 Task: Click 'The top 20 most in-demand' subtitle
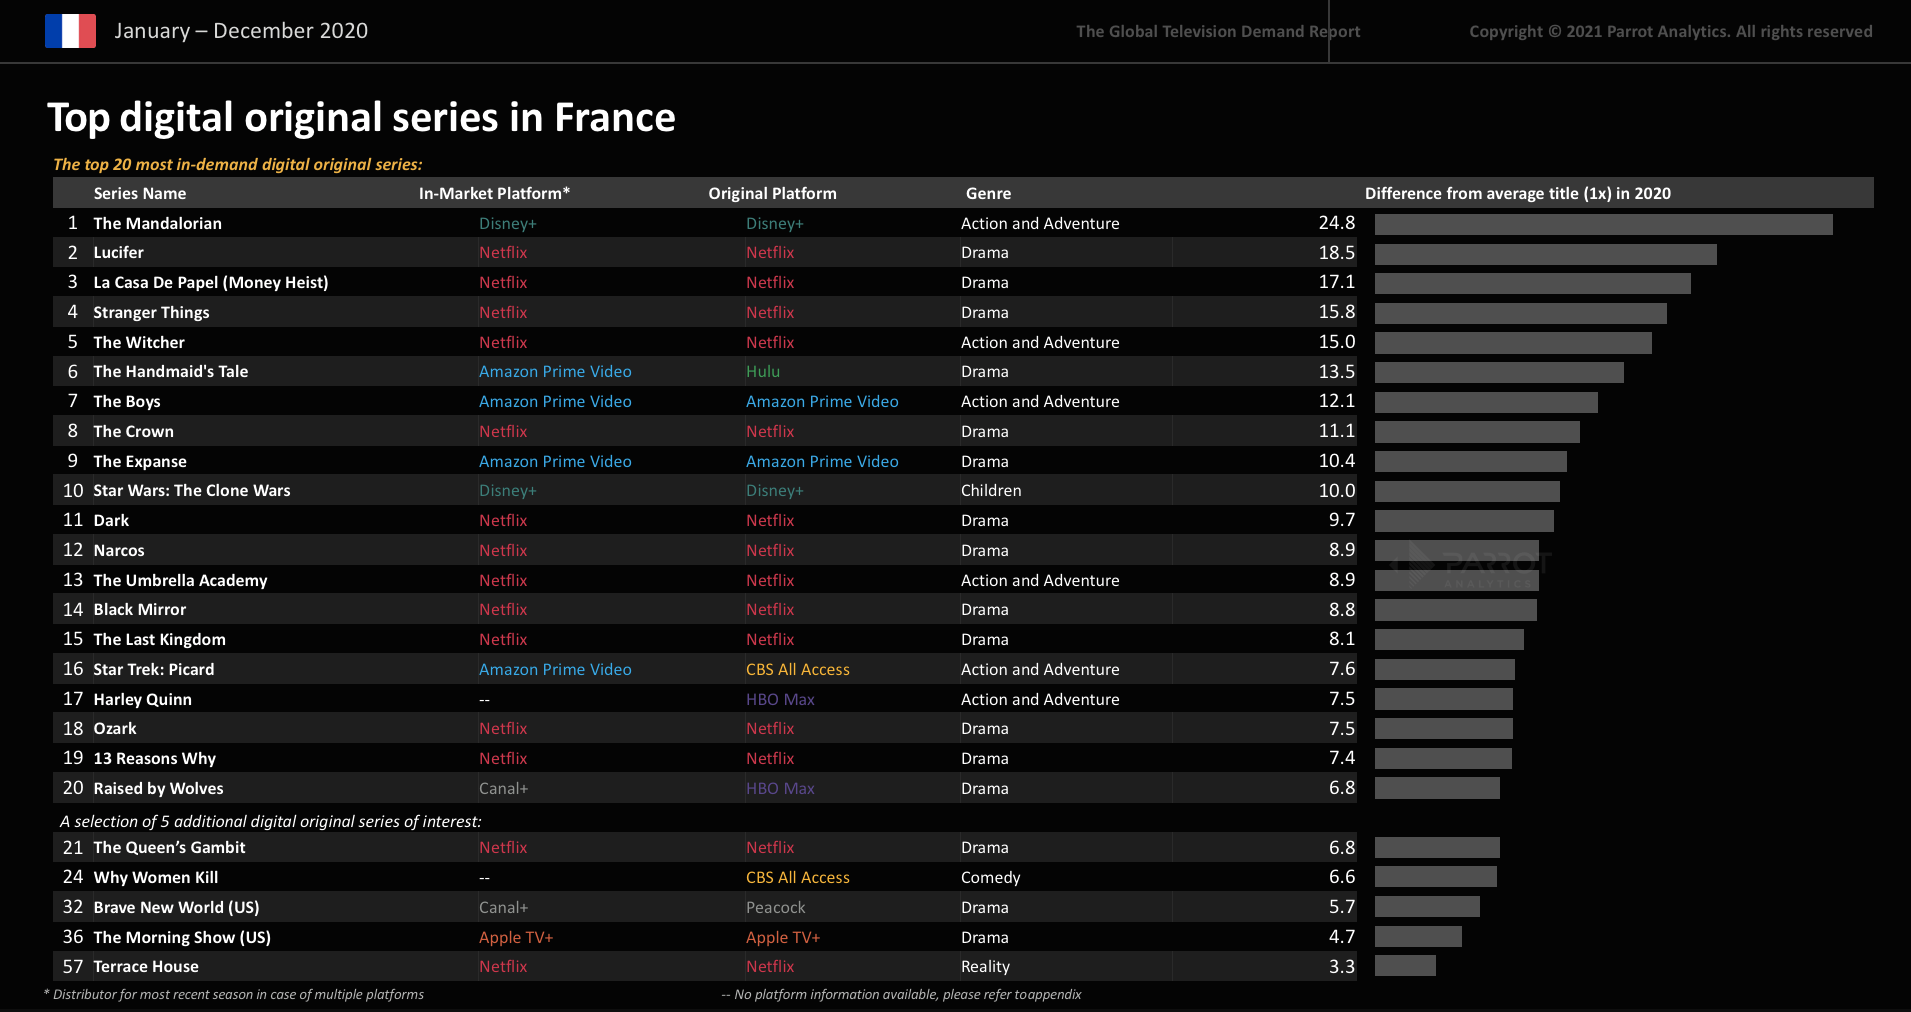coord(238,164)
